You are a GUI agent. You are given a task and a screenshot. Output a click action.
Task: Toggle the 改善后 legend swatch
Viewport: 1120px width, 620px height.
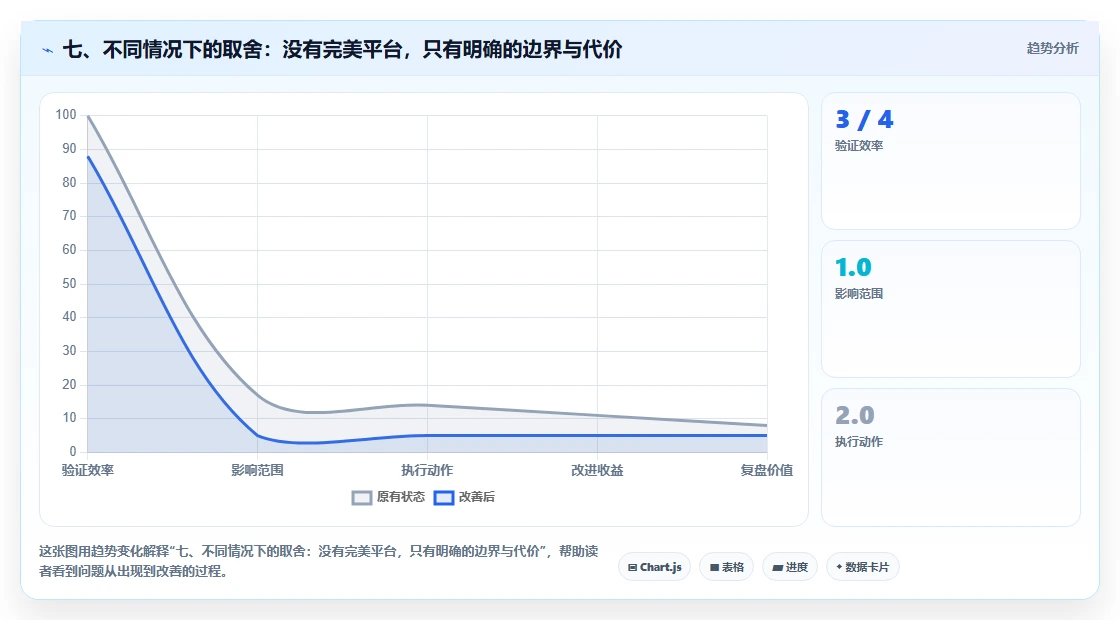(444, 498)
